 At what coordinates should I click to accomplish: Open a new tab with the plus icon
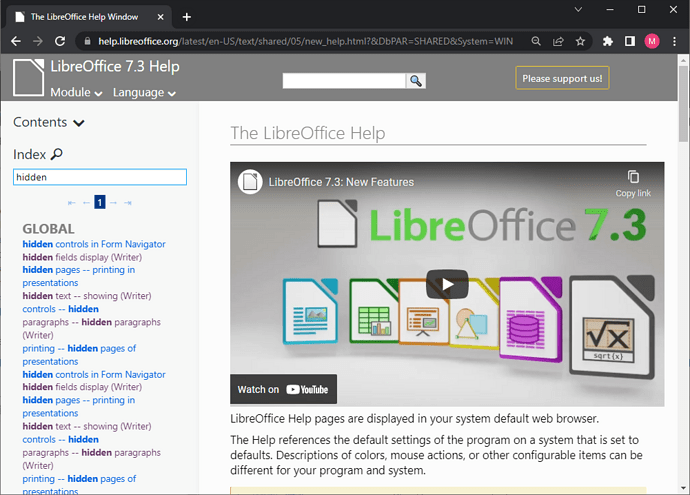tap(187, 17)
